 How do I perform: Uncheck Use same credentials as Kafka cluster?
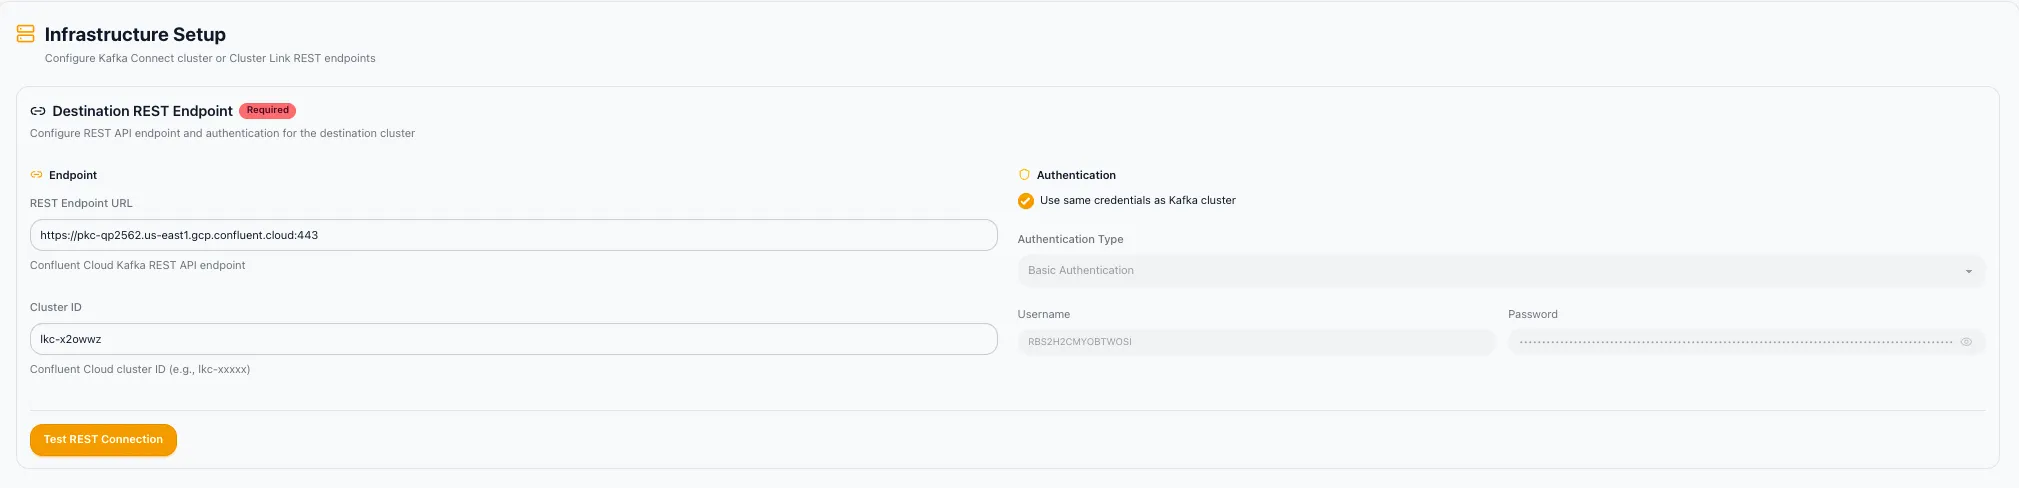[x=1025, y=201]
